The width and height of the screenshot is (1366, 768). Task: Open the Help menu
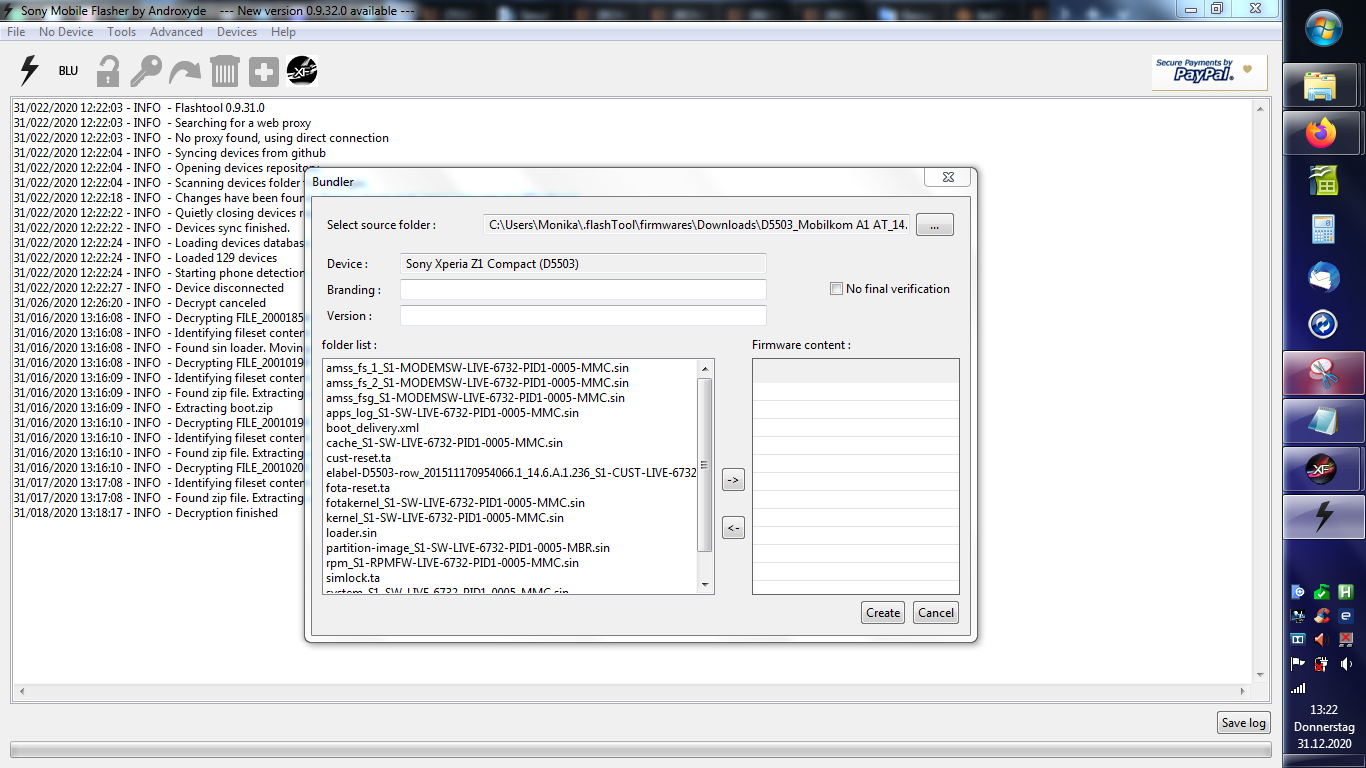pos(283,32)
